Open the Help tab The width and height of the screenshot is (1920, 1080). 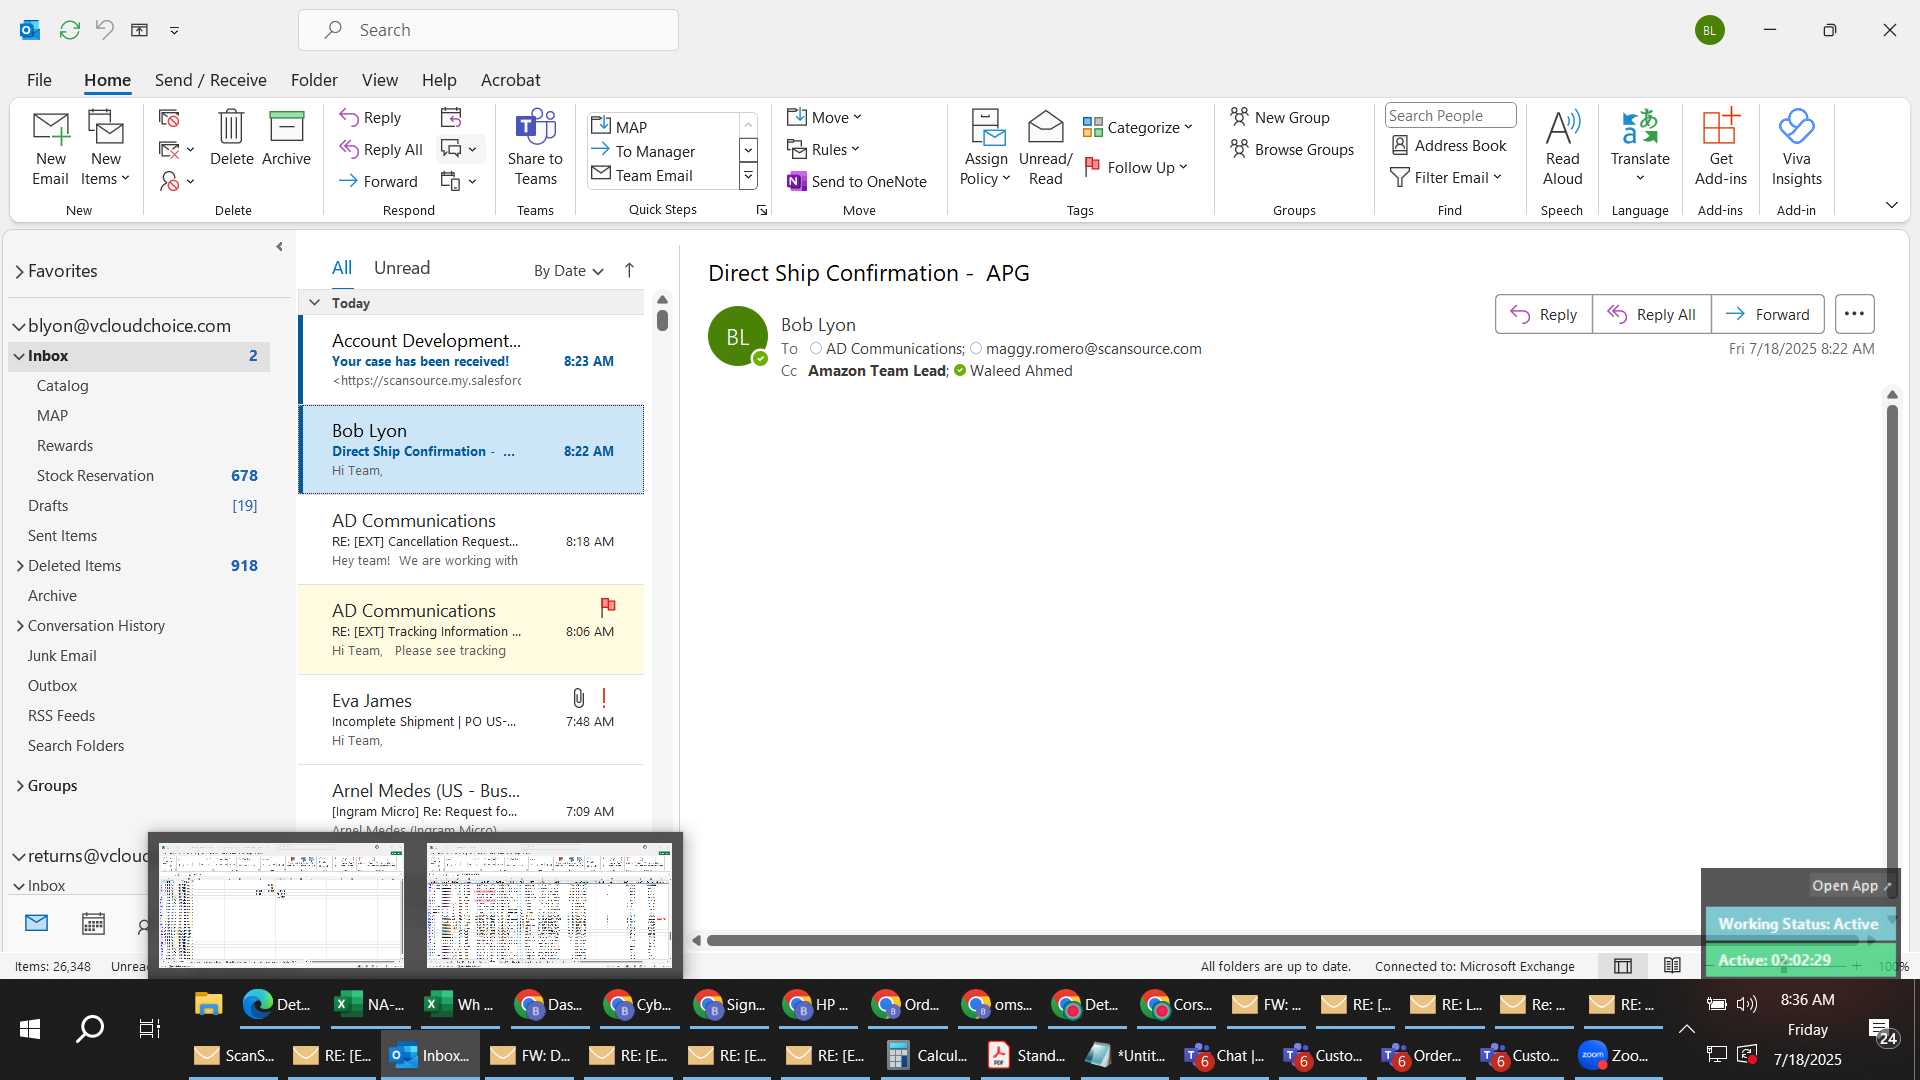coord(439,80)
